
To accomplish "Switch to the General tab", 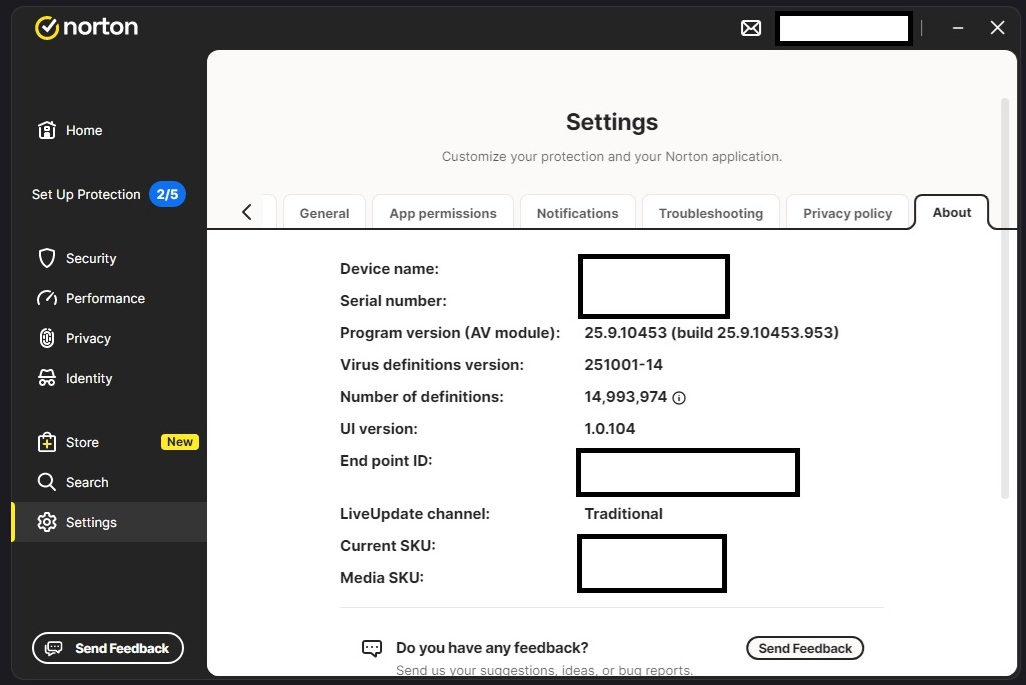I will (324, 213).
